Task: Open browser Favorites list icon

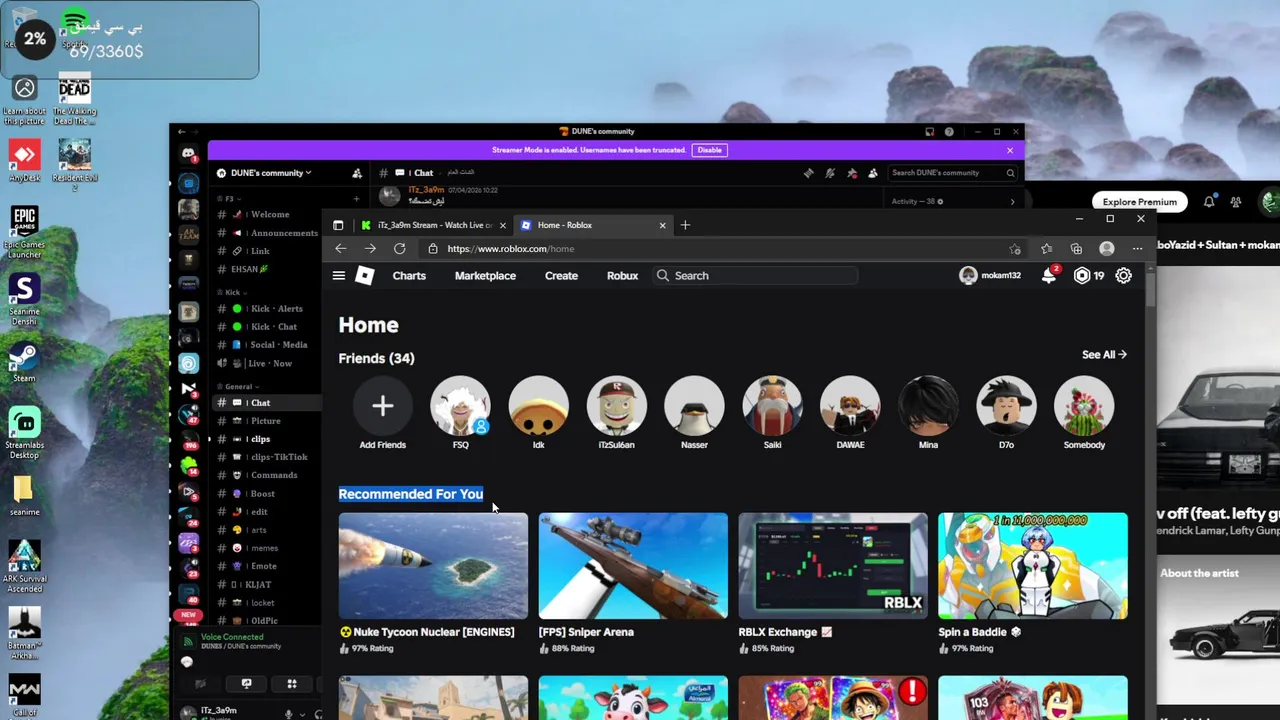Action: pyautogui.click(x=1046, y=249)
